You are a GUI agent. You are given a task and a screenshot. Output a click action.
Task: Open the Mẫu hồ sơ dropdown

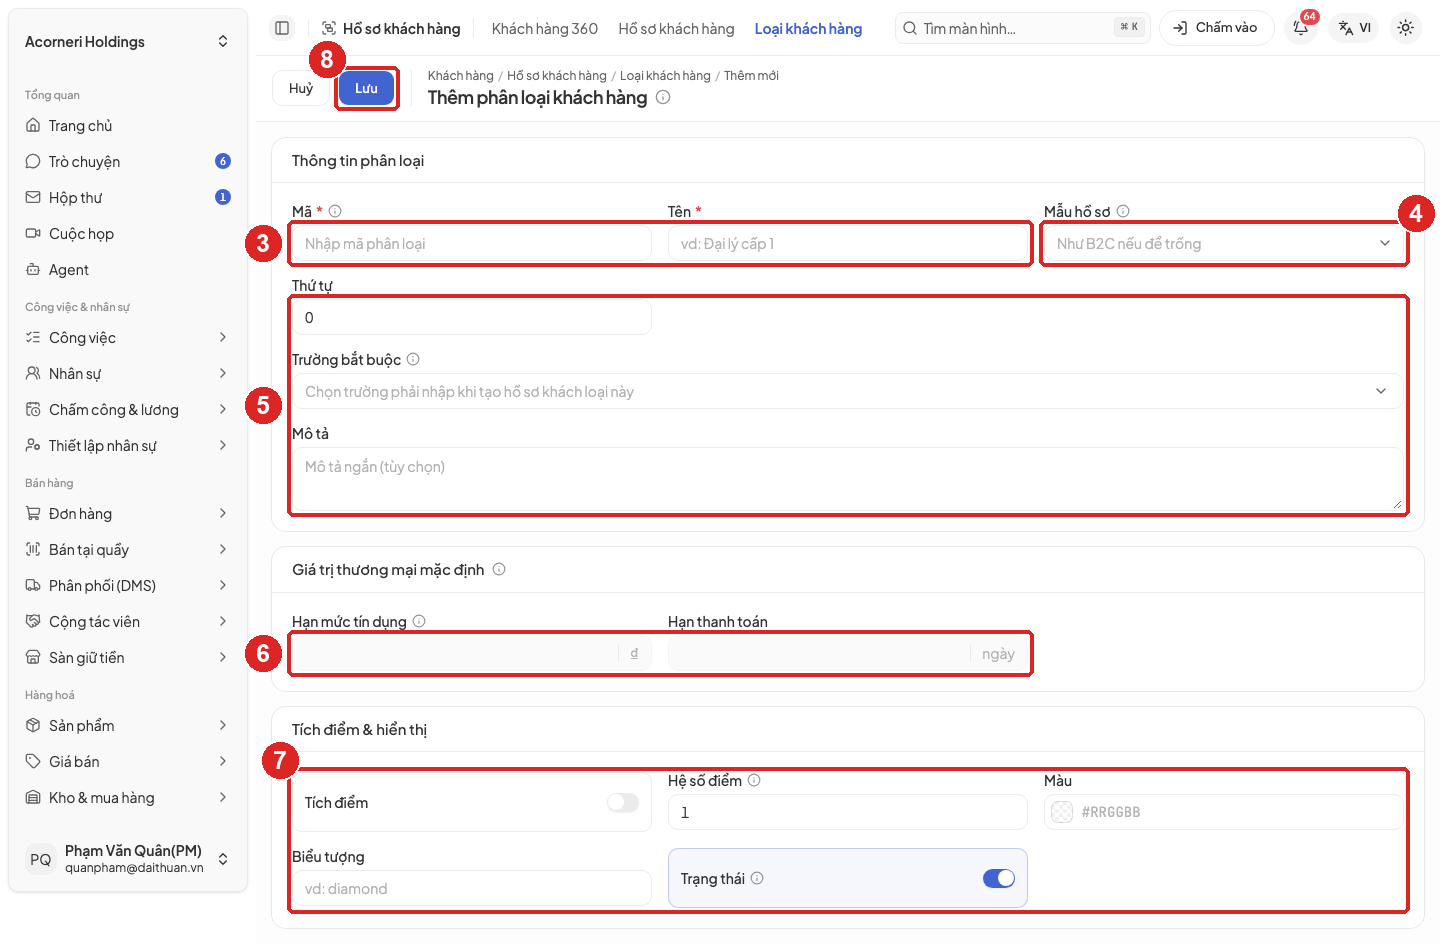1223,243
